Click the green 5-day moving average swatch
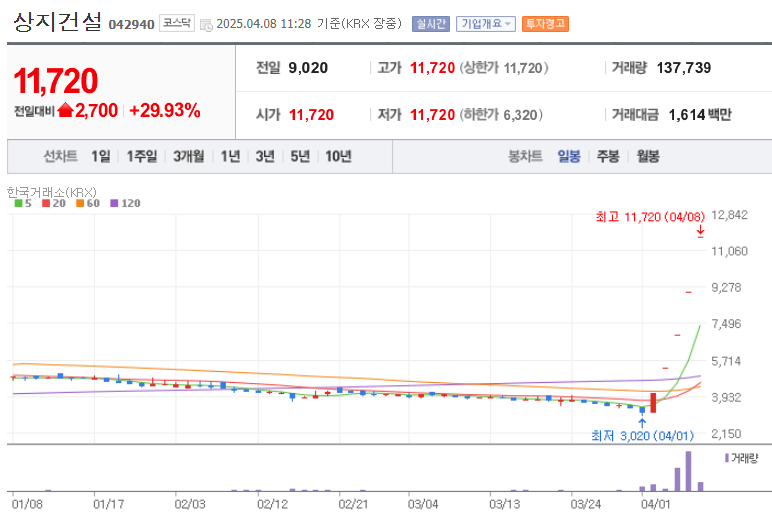The height and width of the screenshot is (526, 772). coord(18,203)
